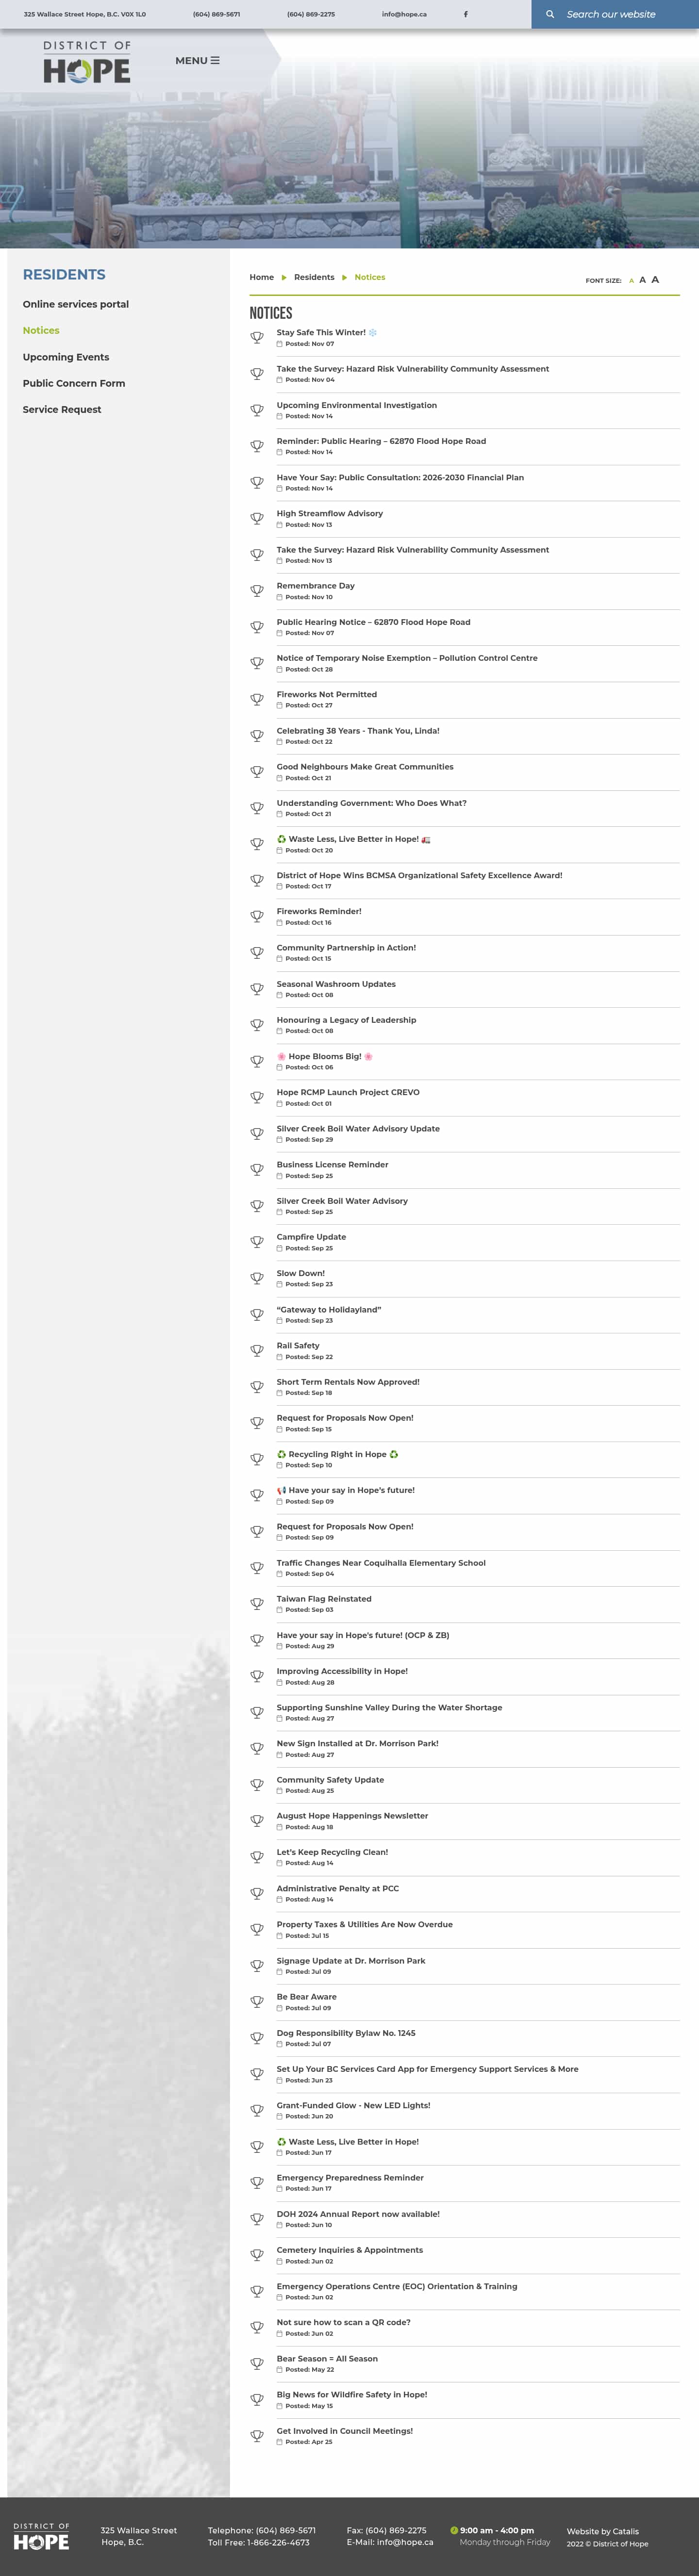Read the Short Term Rentals Now Approved notice
Image resolution: width=699 pixels, height=2576 pixels.
(x=348, y=1382)
